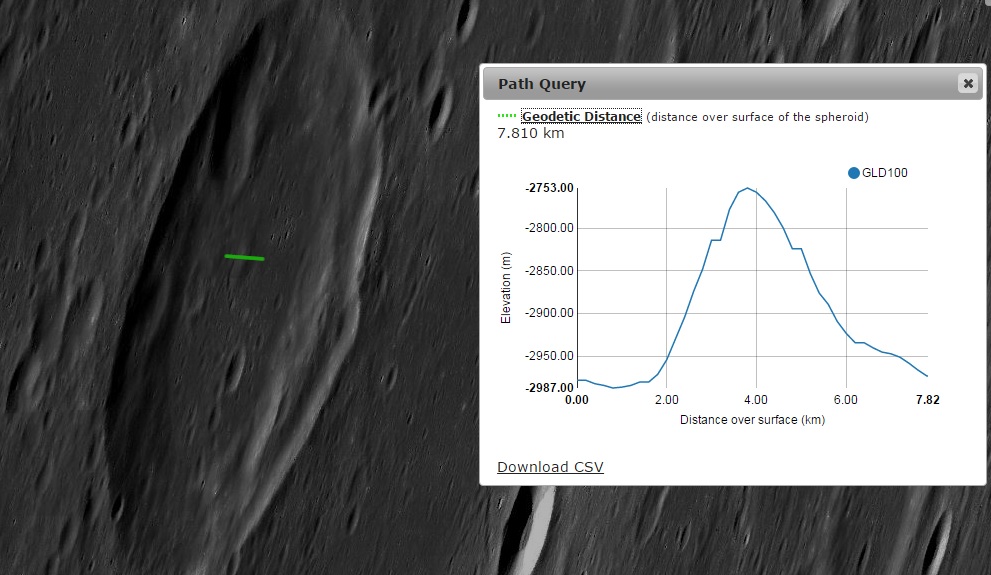Click the 0.00 start distance label
Screen dimensions: 991x575
pos(577,400)
